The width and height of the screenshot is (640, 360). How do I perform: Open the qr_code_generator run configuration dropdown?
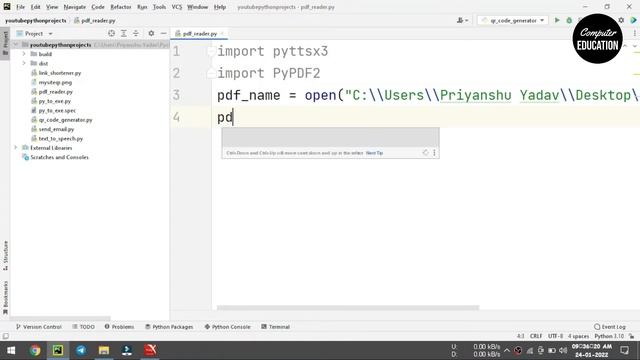click(513, 20)
